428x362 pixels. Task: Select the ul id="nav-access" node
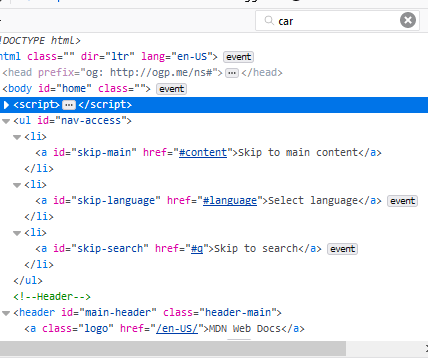[x=72, y=121]
